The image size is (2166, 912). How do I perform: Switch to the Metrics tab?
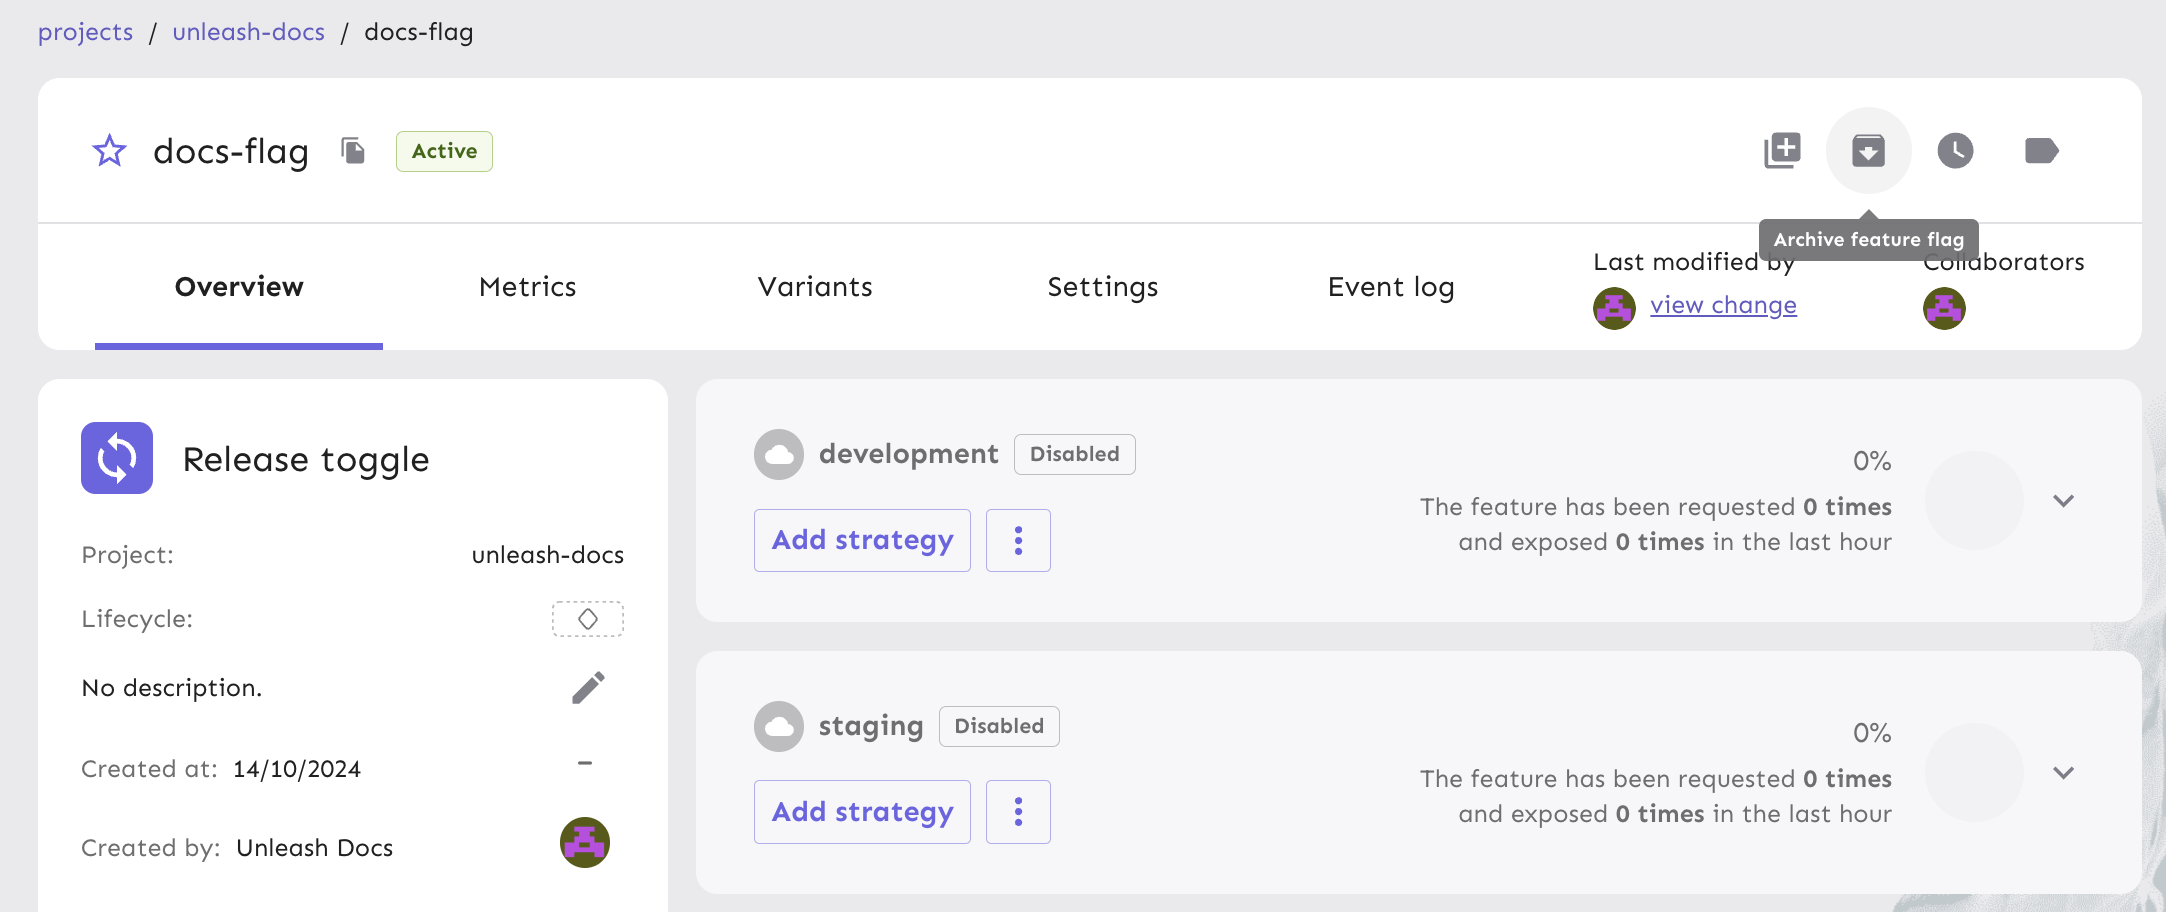pos(527,287)
